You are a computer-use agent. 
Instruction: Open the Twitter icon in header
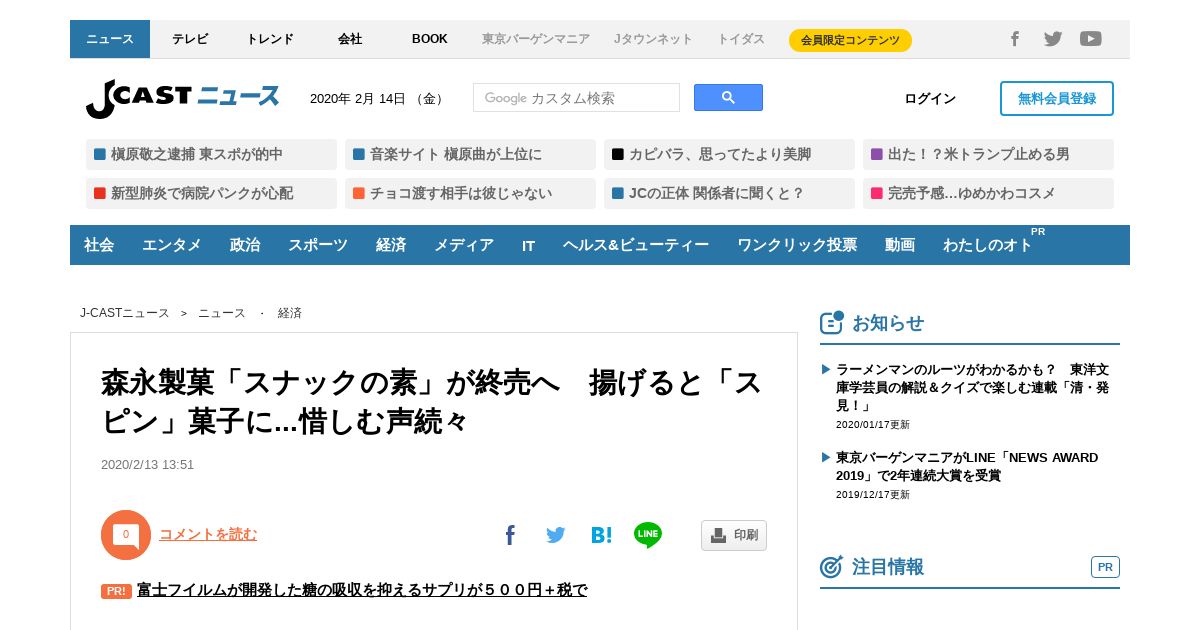1053,39
